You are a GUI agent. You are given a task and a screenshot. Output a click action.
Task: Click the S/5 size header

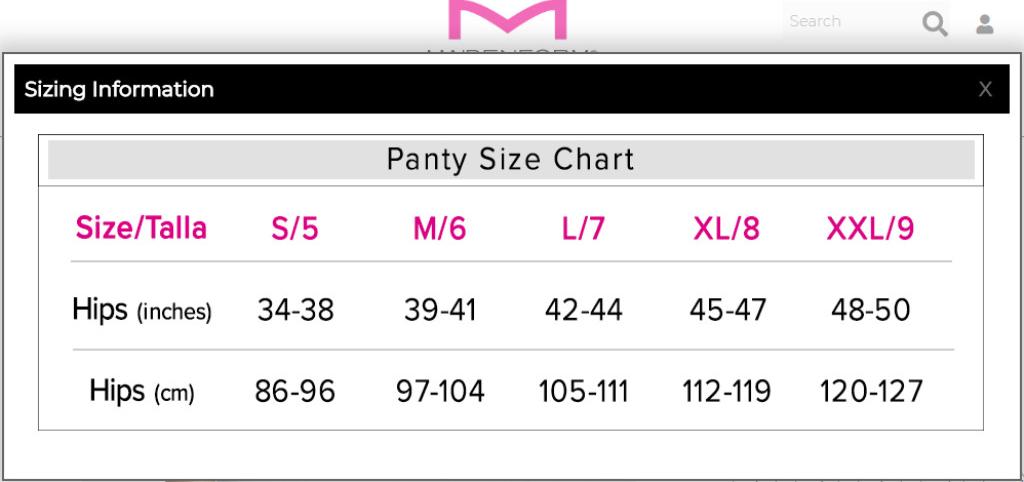(x=294, y=229)
